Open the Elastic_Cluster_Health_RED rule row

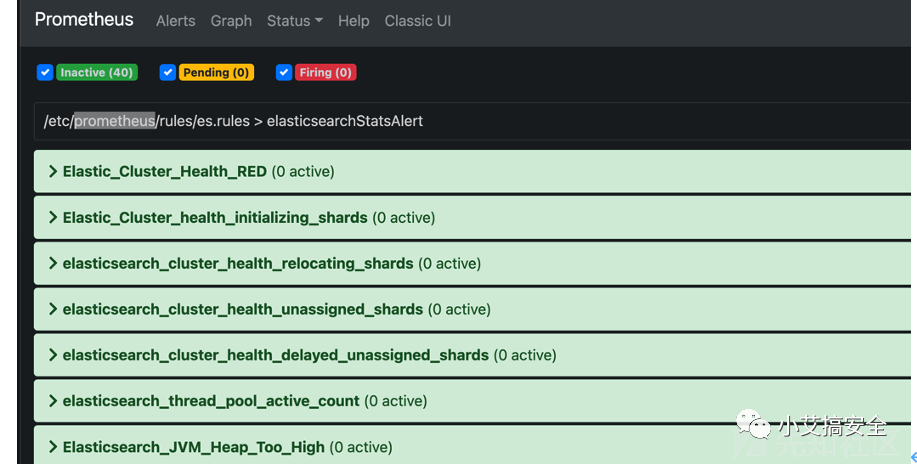pyautogui.click(x=472, y=171)
